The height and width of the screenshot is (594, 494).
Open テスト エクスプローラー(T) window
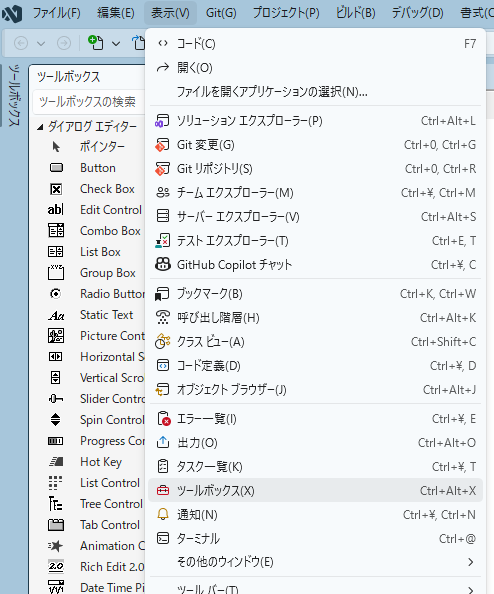click(x=316, y=241)
